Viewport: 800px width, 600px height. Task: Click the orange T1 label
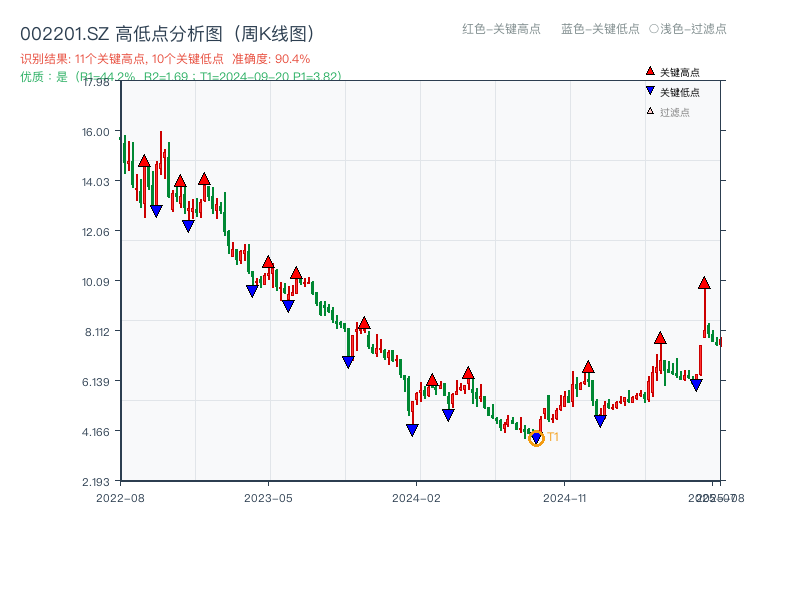[553, 437]
